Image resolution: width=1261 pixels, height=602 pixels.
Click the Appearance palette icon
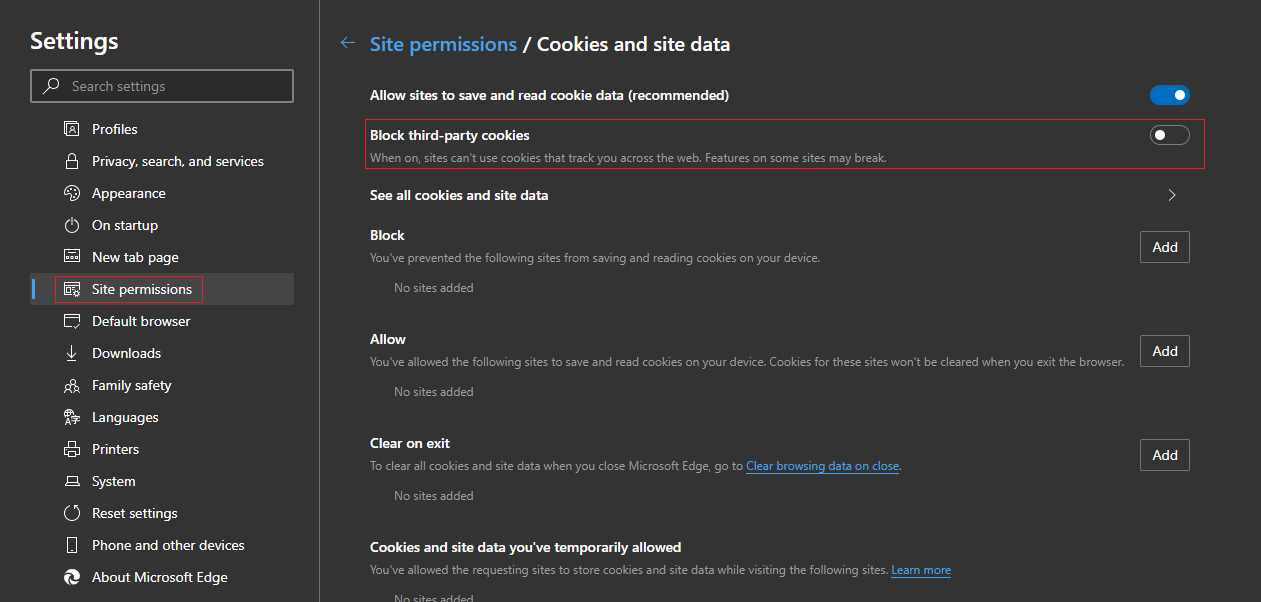coord(71,193)
